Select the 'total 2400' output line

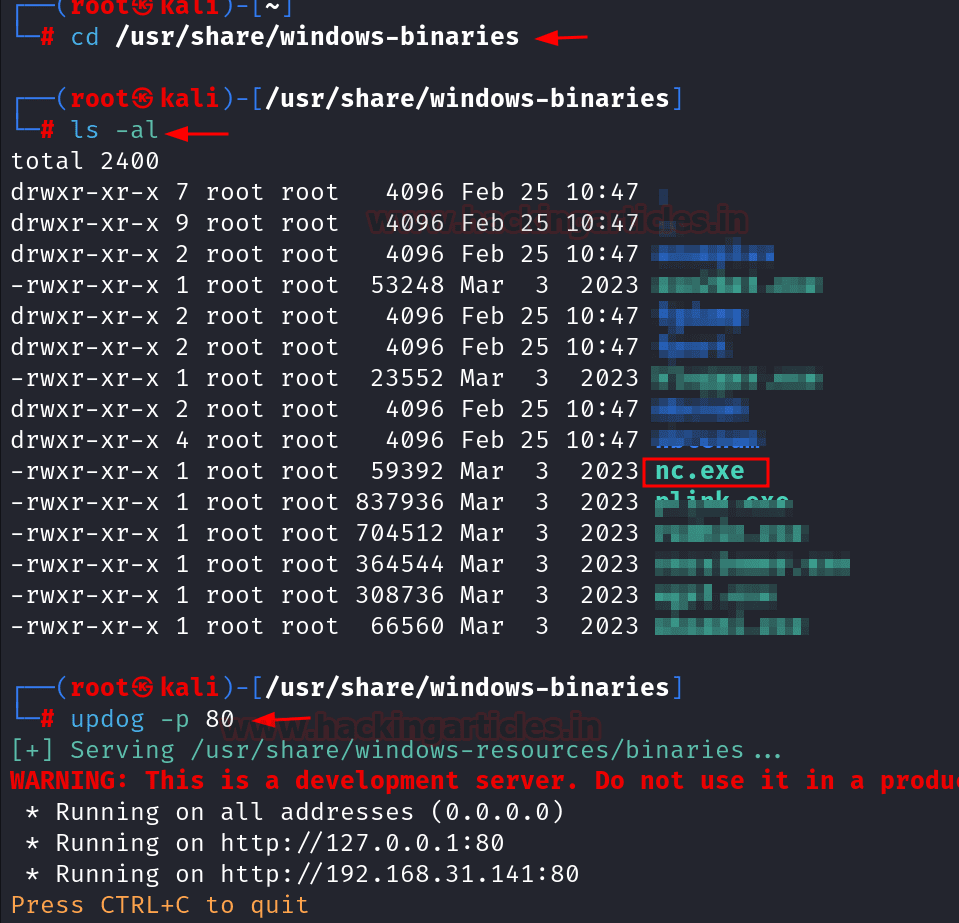point(85,161)
